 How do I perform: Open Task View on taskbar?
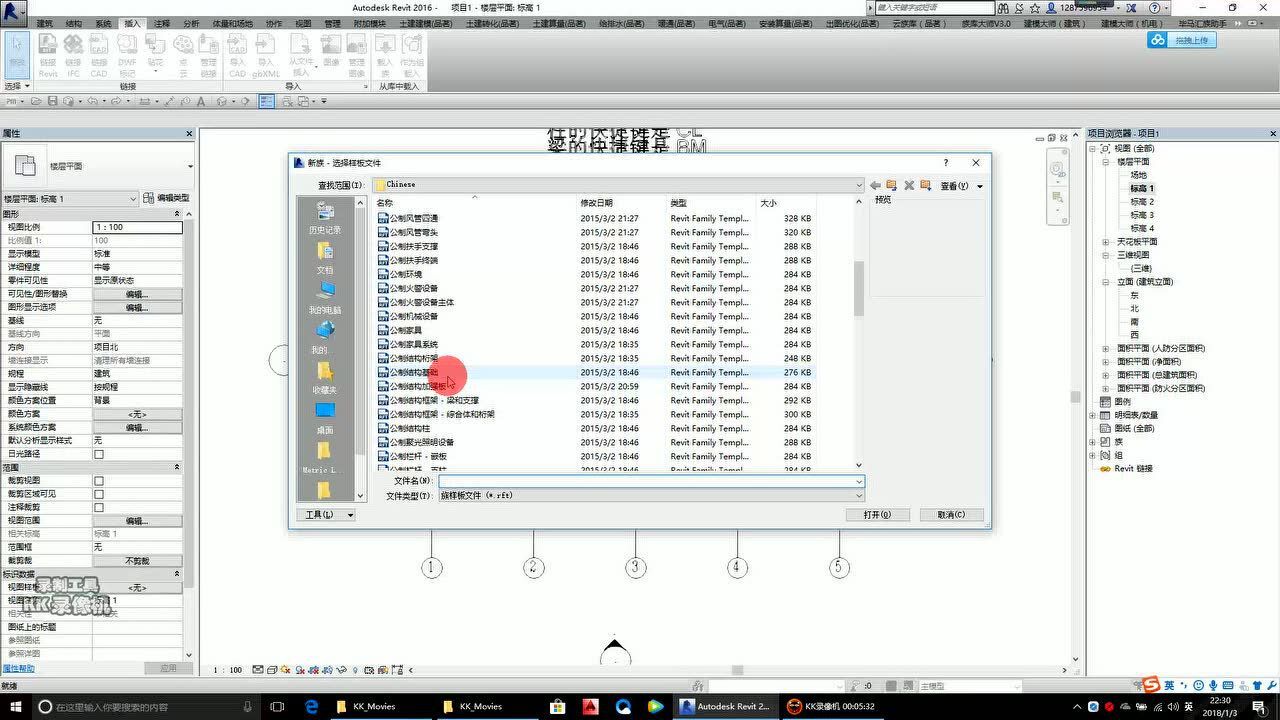point(277,706)
